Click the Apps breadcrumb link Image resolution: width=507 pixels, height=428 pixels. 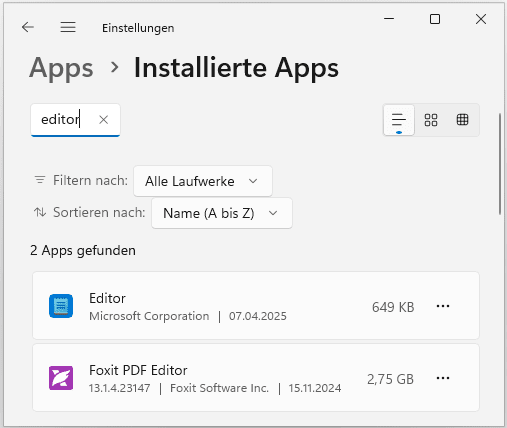pyautogui.click(x=61, y=68)
